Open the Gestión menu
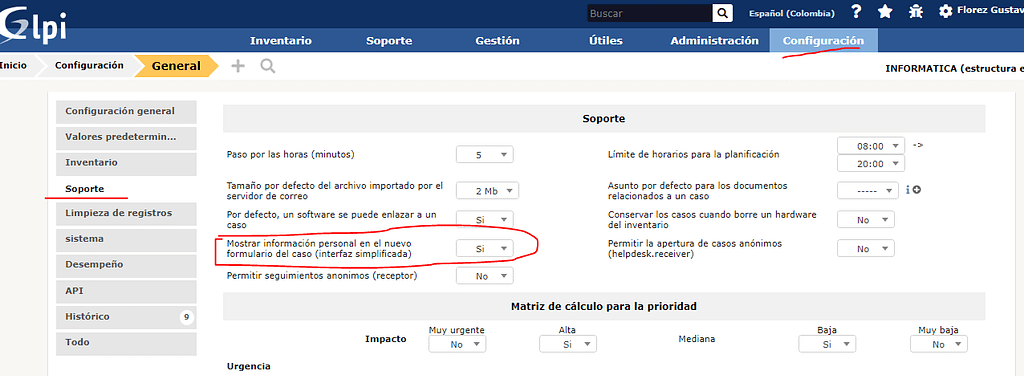The width and height of the screenshot is (1024, 376). (x=498, y=40)
